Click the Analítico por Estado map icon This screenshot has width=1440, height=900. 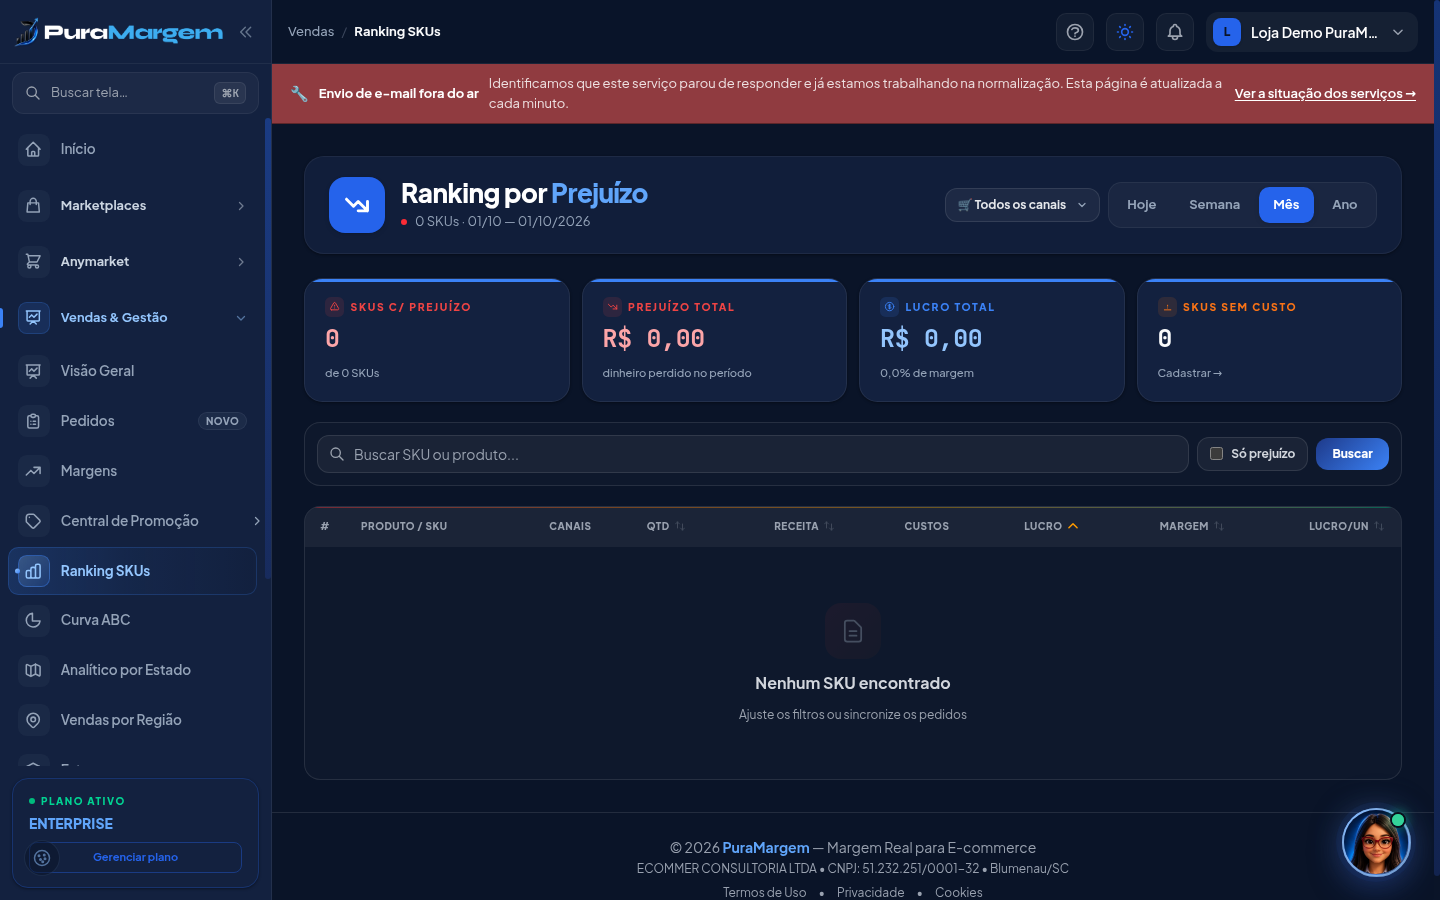tap(33, 670)
